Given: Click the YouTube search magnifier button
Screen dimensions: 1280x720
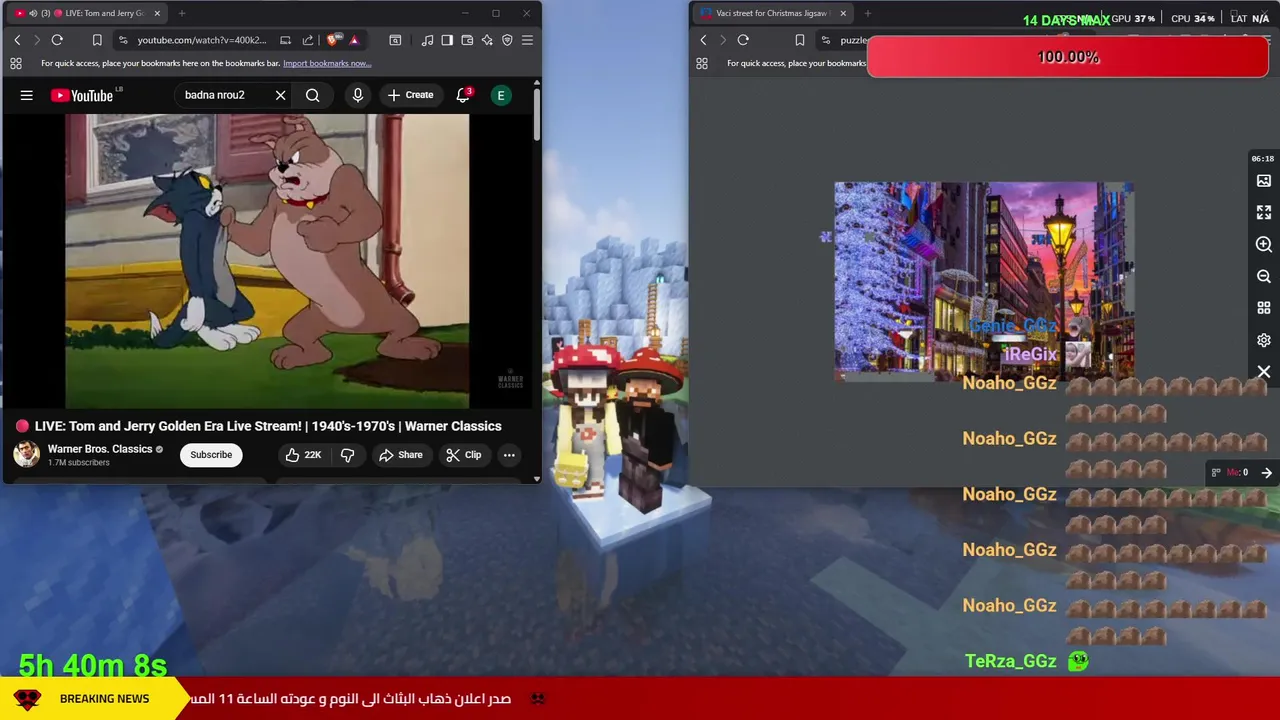Looking at the screenshot, I should (313, 95).
